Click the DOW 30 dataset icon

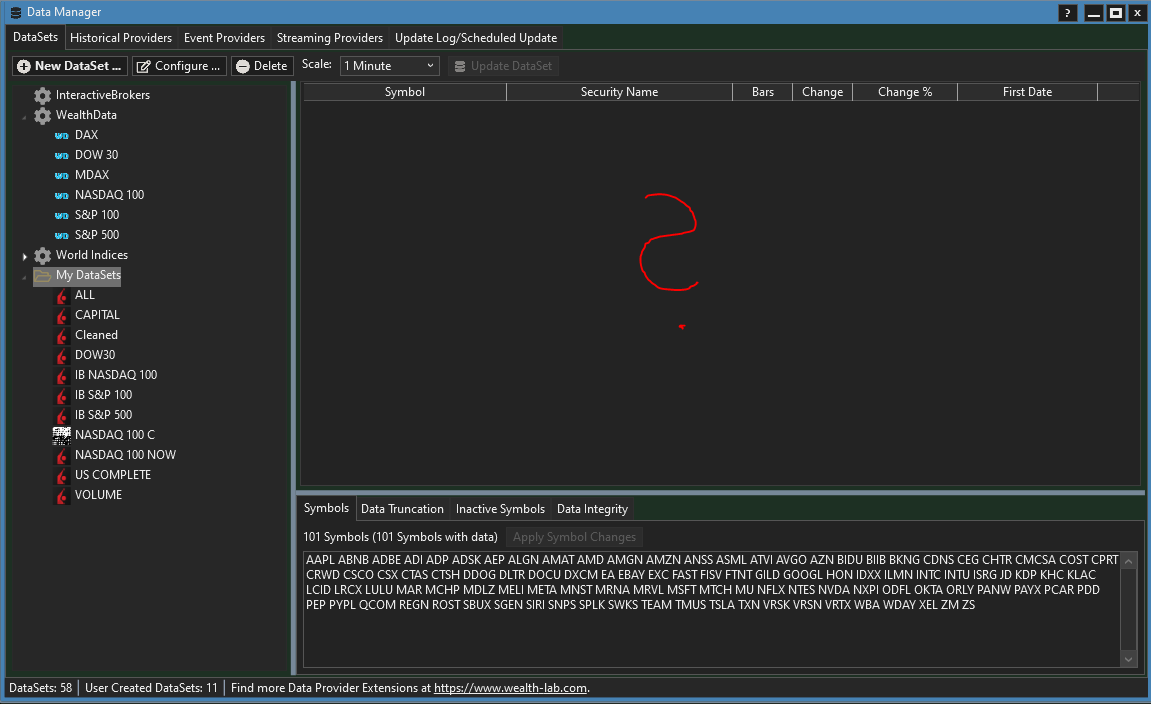pos(62,155)
